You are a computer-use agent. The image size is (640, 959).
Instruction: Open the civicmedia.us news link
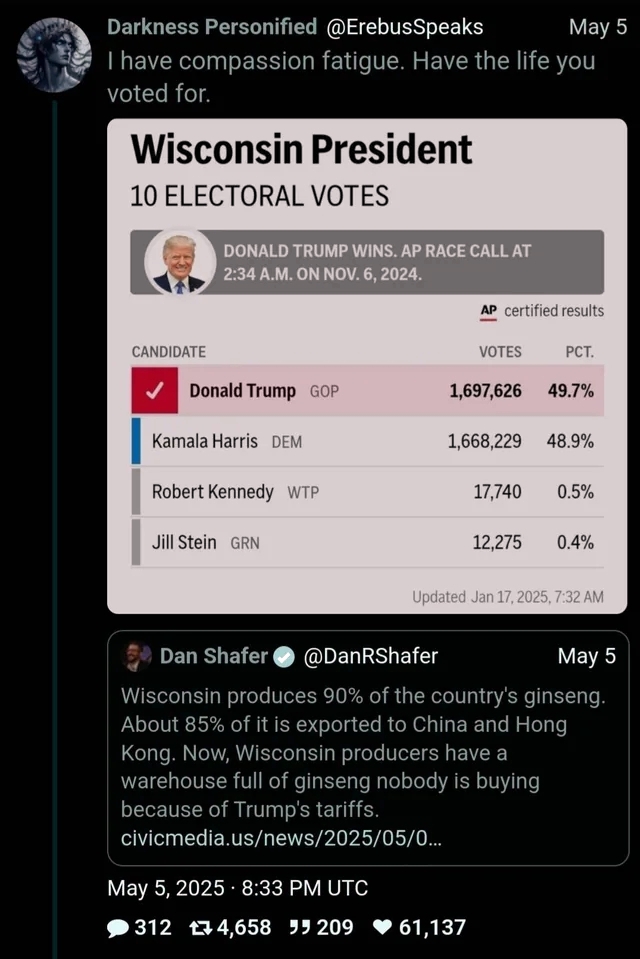click(x=281, y=838)
